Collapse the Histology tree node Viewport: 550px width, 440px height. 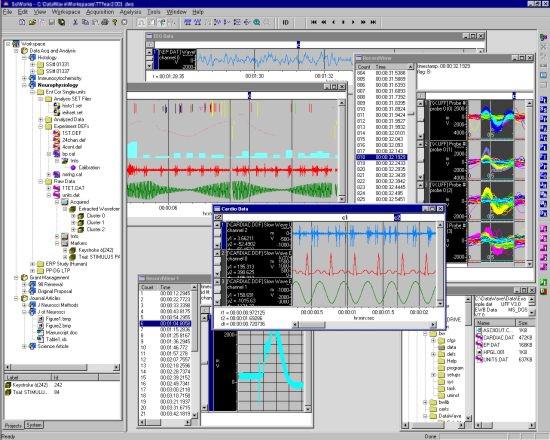click(x=24, y=58)
